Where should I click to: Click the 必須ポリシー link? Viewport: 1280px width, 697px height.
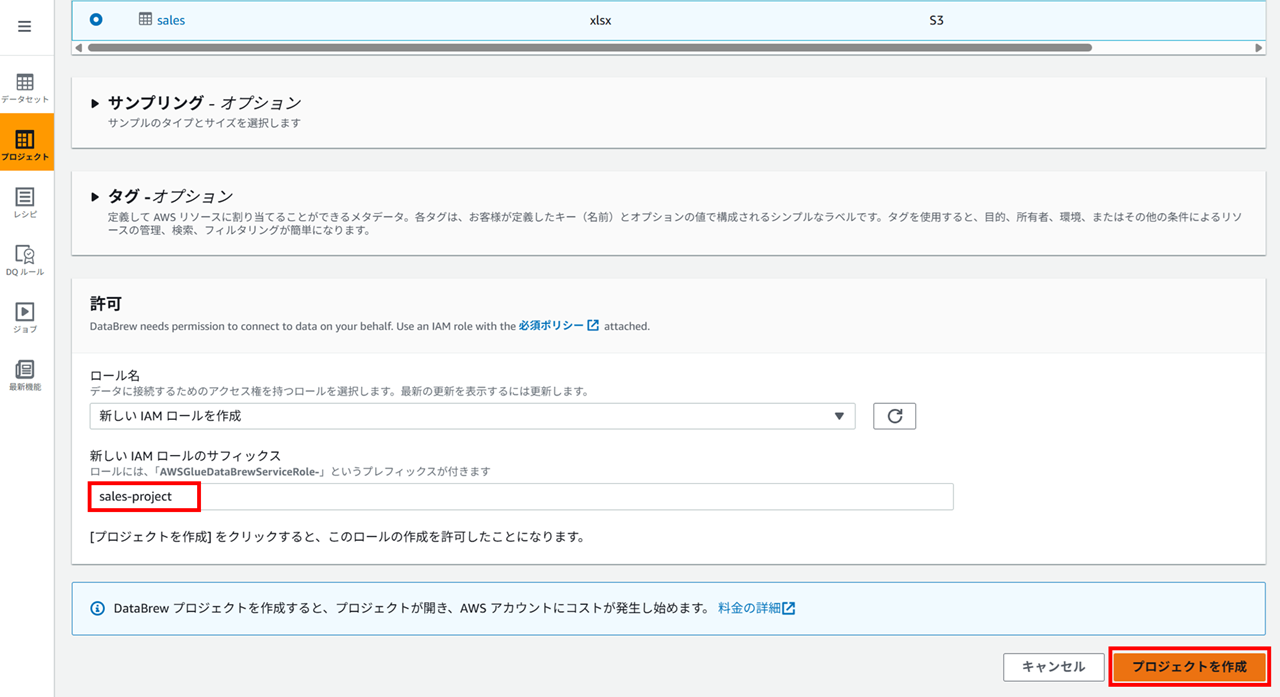tap(558, 326)
